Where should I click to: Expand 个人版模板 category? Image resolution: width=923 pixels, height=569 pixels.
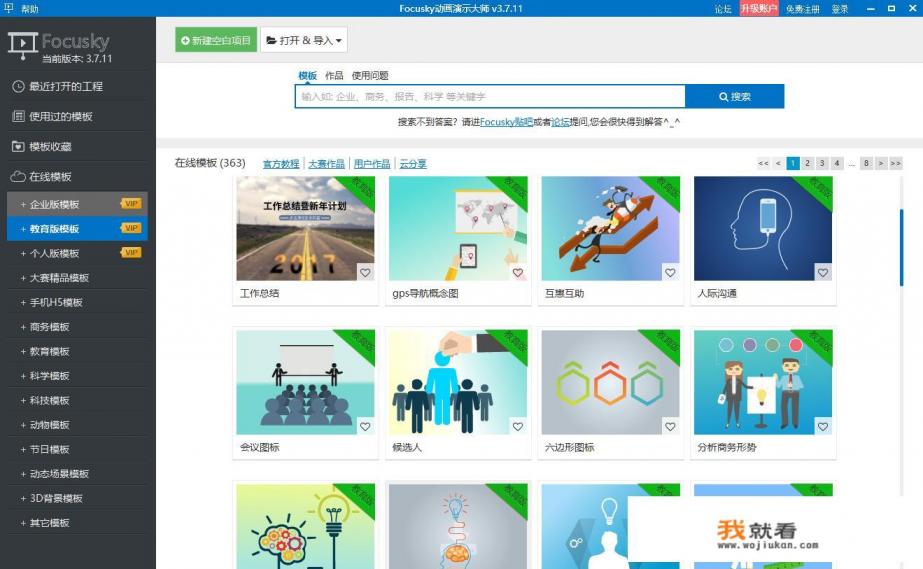(77, 253)
